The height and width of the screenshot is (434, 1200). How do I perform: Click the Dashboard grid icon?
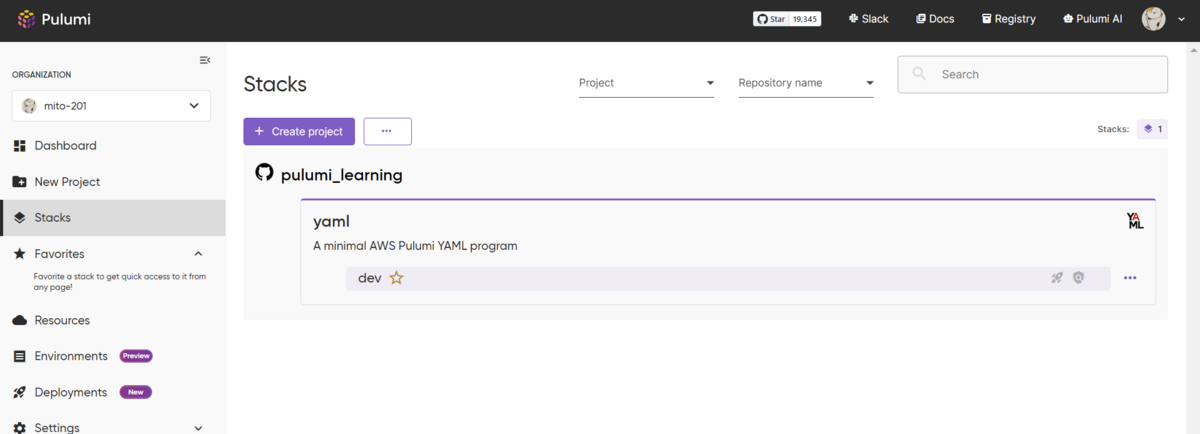click(x=19, y=146)
